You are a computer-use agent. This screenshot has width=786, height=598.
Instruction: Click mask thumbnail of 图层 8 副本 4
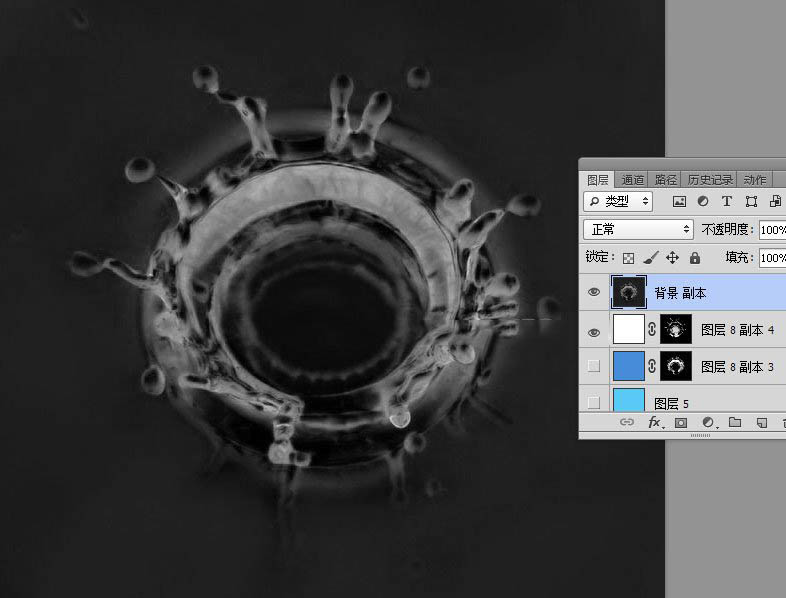coord(677,329)
